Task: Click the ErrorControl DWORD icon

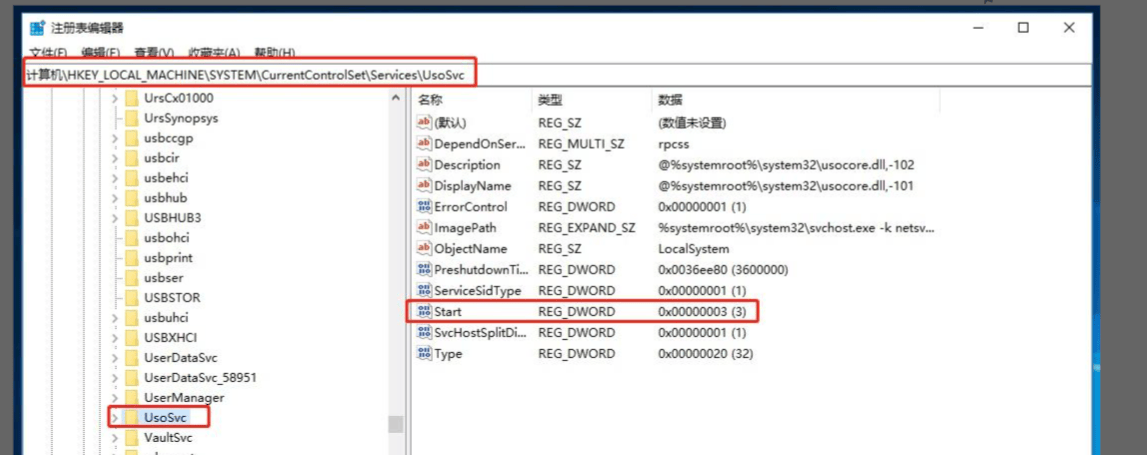Action: [423, 207]
